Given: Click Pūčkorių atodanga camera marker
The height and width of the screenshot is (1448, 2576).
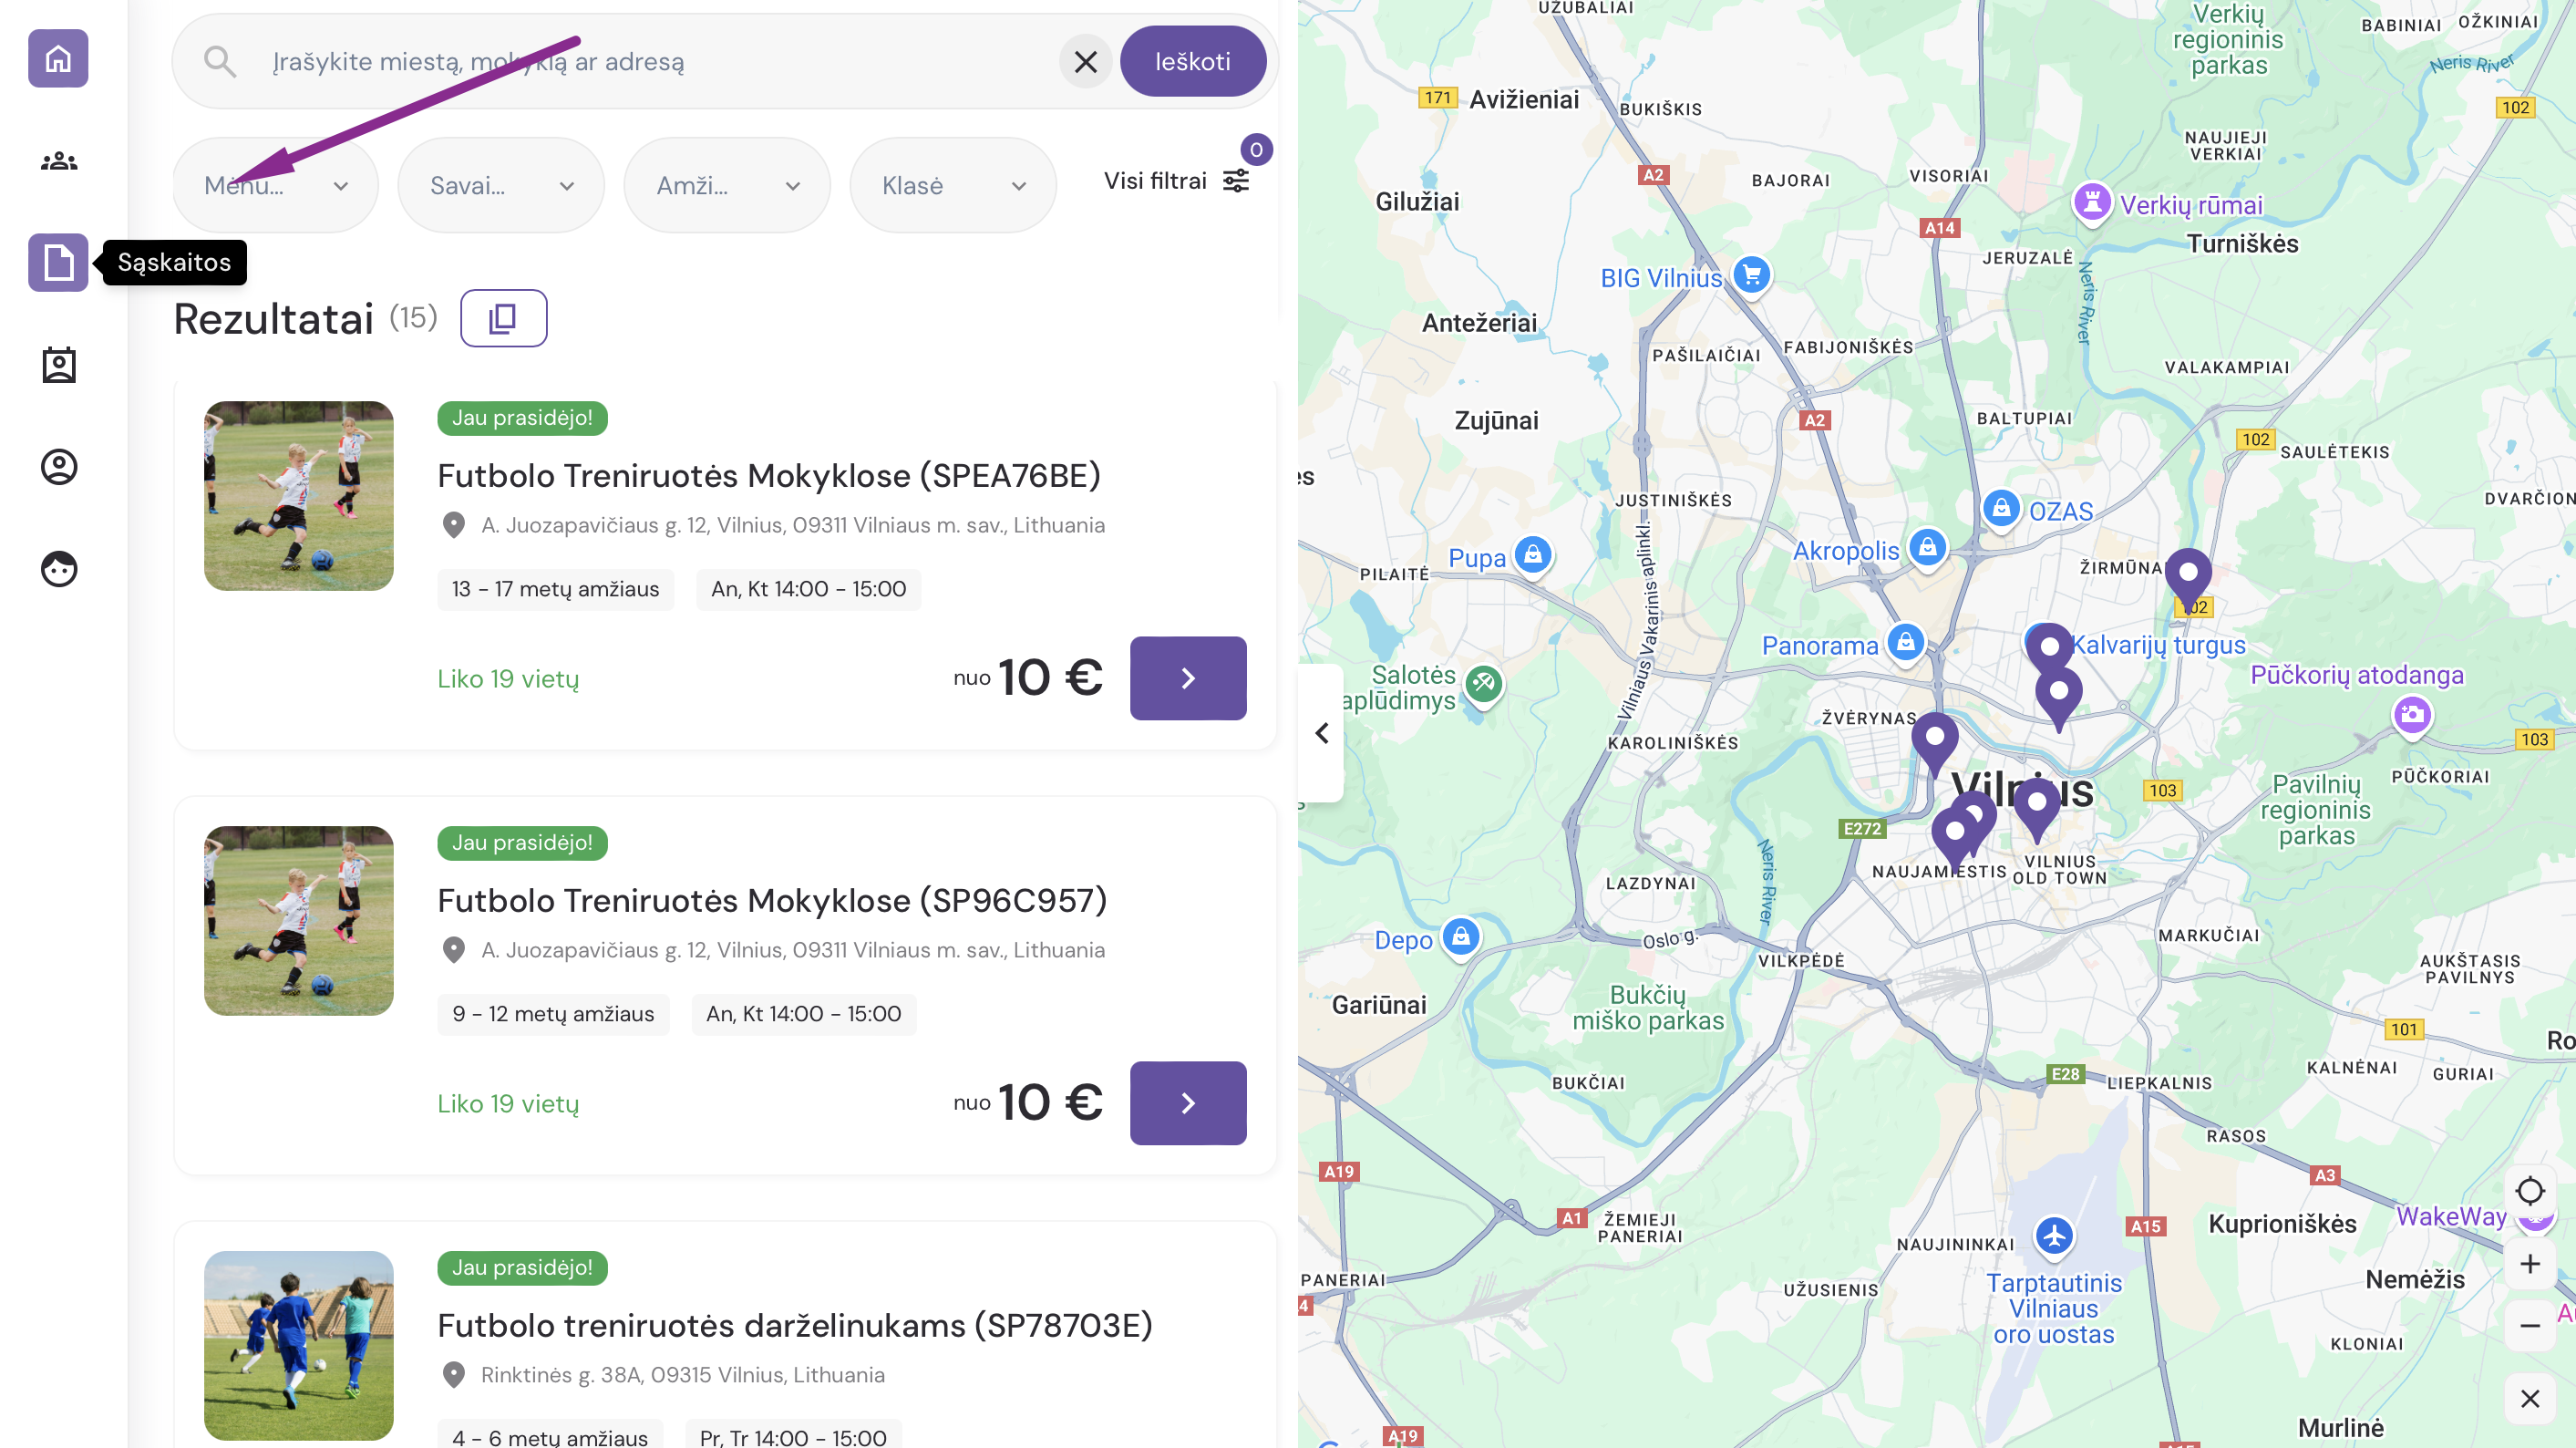Looking at the screenshot, I should coord(2412,715).
